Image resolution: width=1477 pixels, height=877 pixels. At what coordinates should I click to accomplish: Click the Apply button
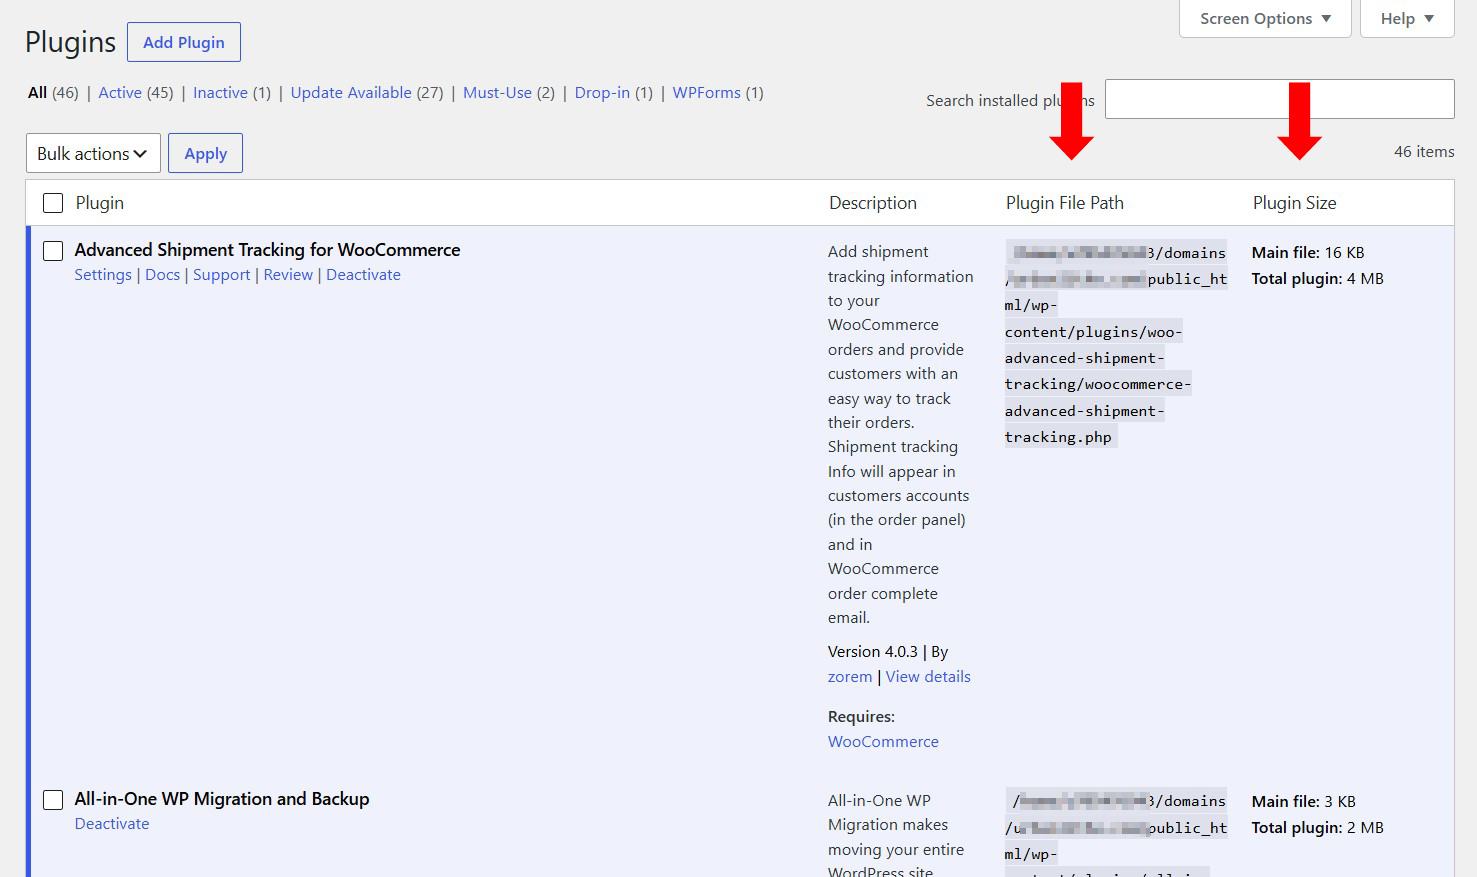tap(205, 153)
